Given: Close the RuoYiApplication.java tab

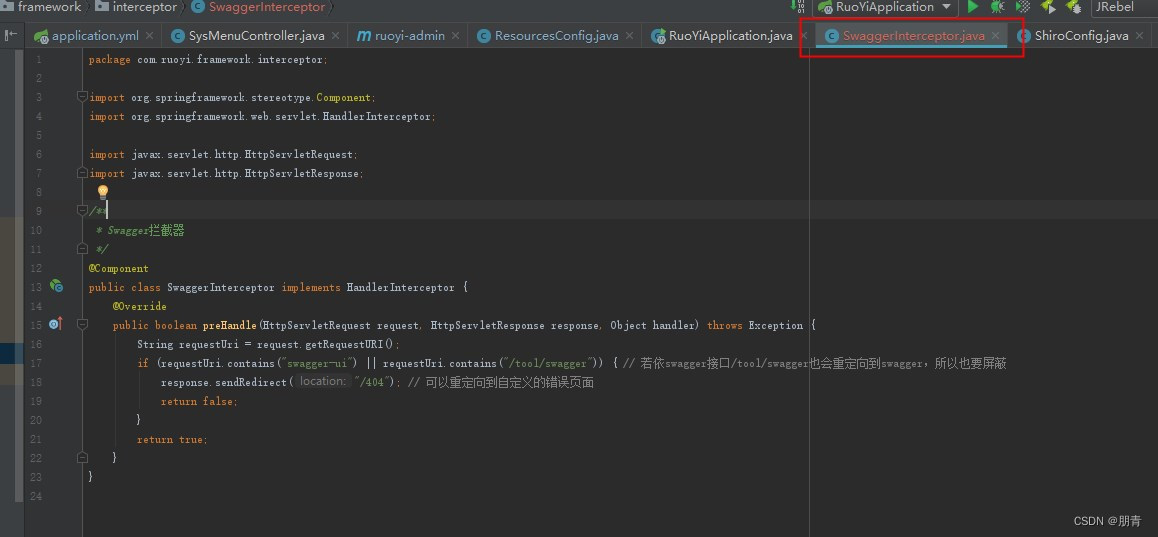Looking at the screenshot, I should tap(804, 35).
